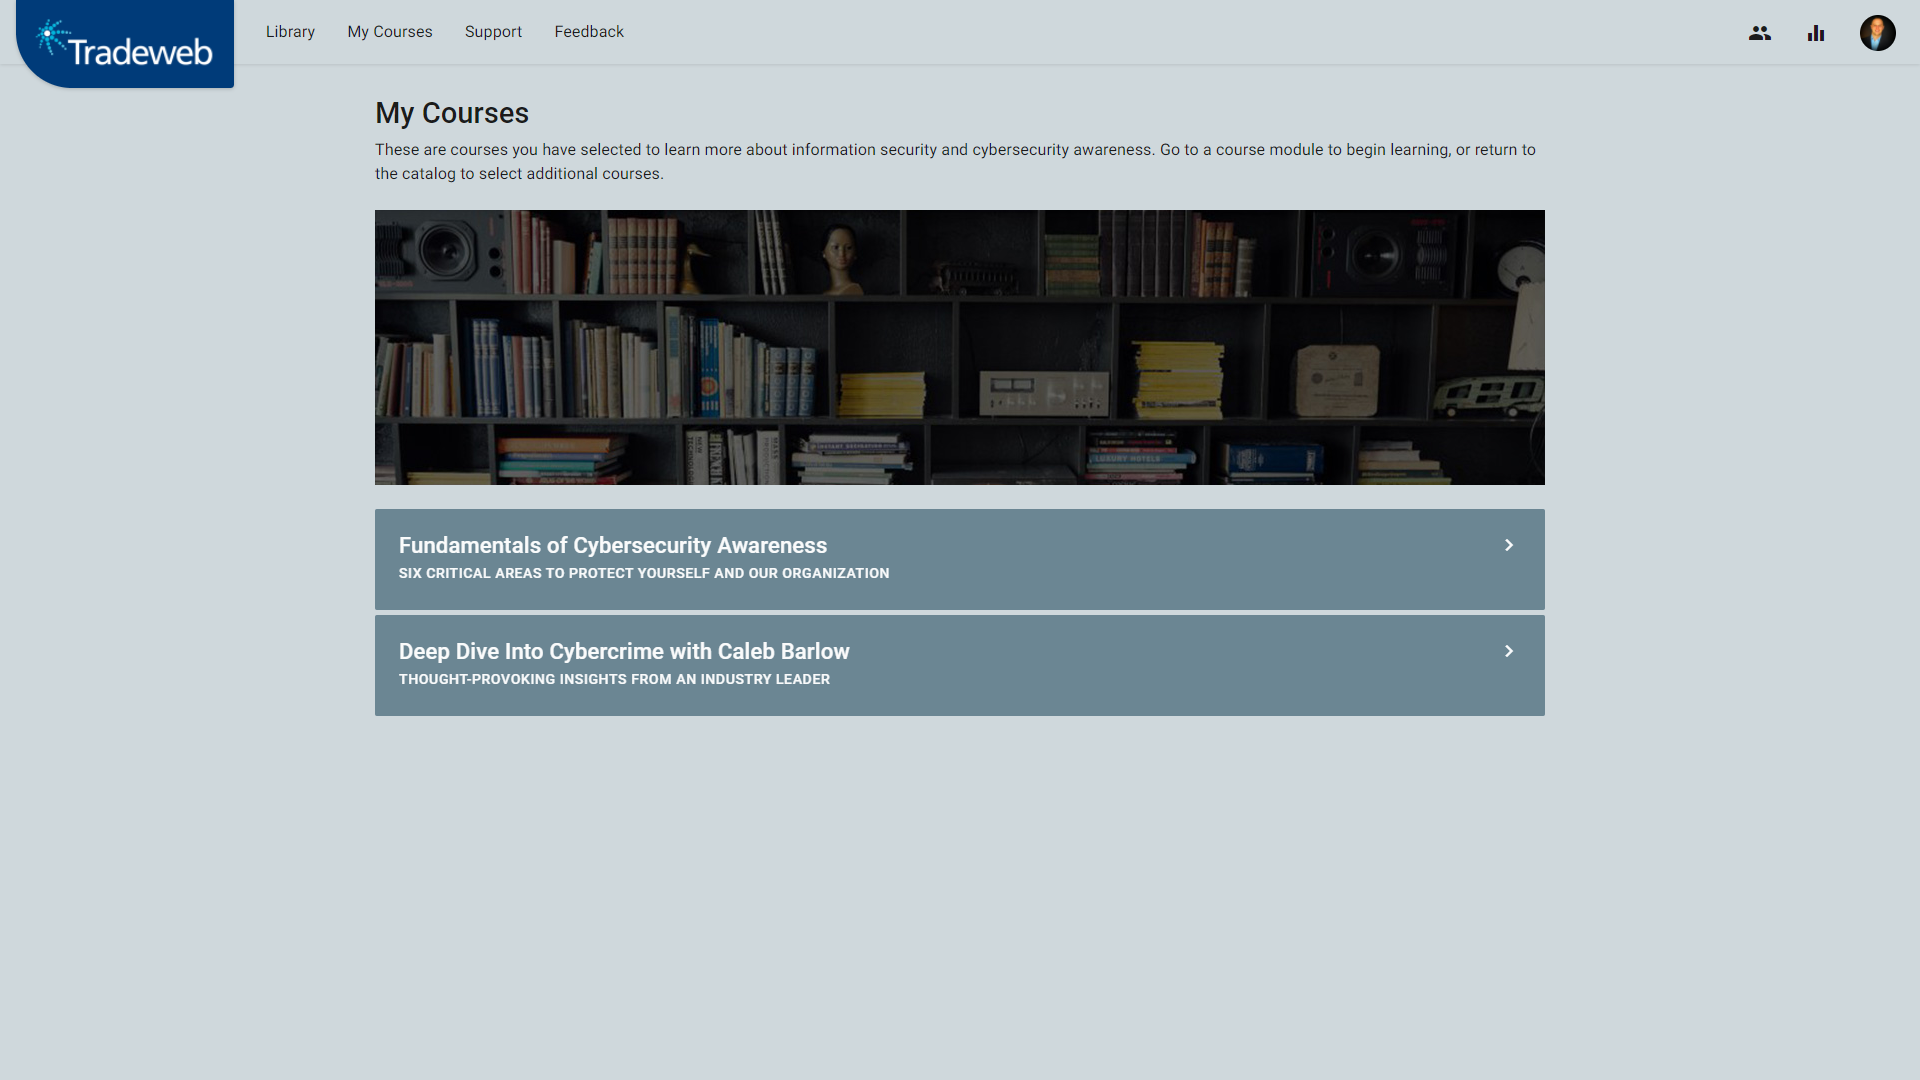Screen dimensions: 1920x1080
Task: Open the Feedback menu item
Action: point(589,32)
